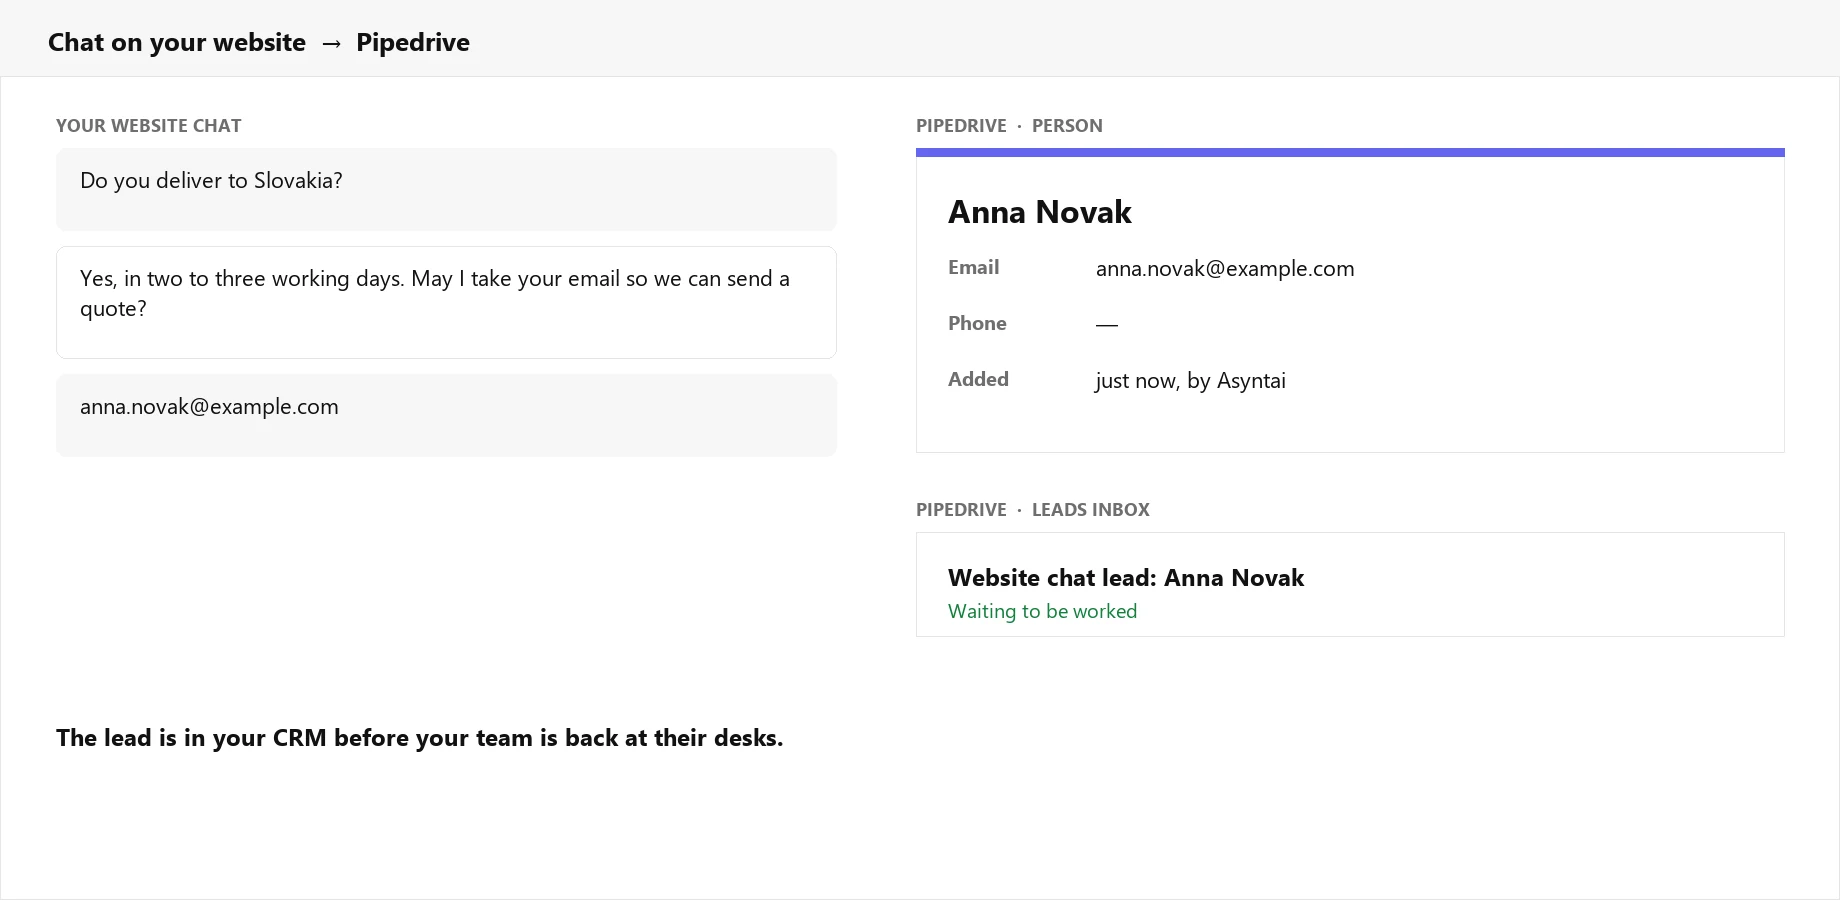Click the 'PIPEDRIVE · PERSON' section label
The image size is (1840, 900).
coord(1009,126)
